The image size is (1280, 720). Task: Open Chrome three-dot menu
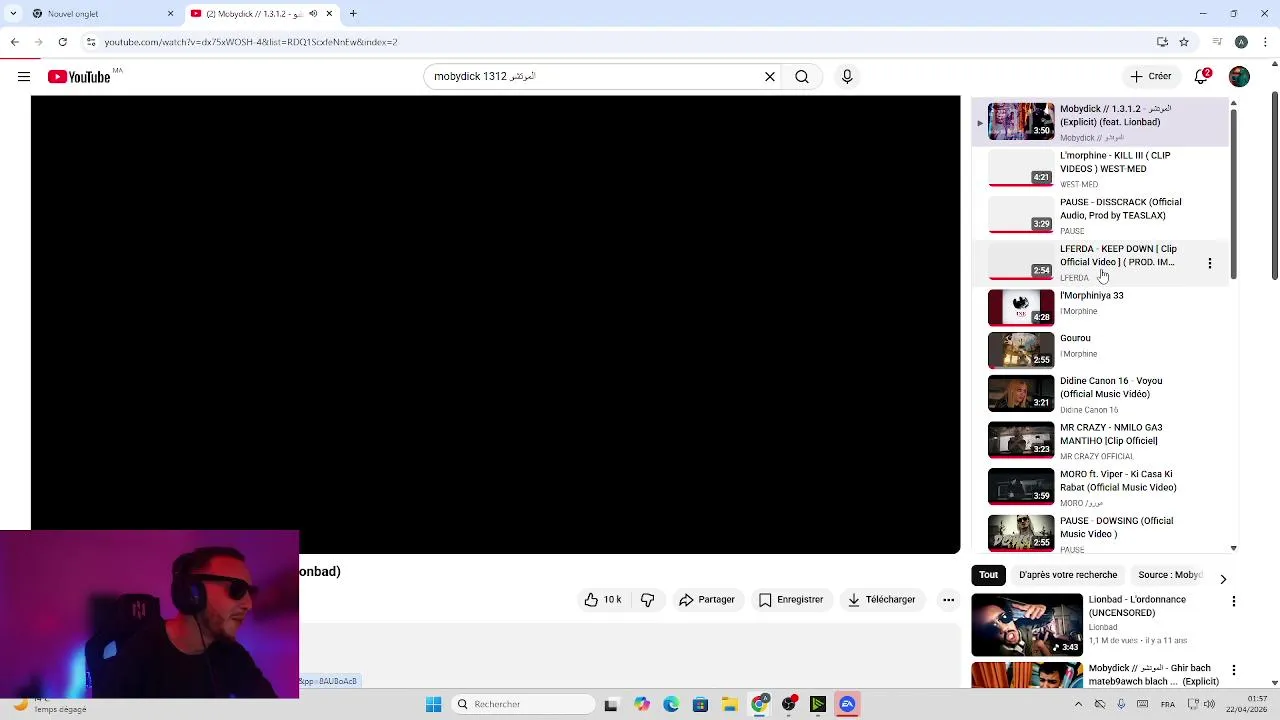tap(1265, 42)
